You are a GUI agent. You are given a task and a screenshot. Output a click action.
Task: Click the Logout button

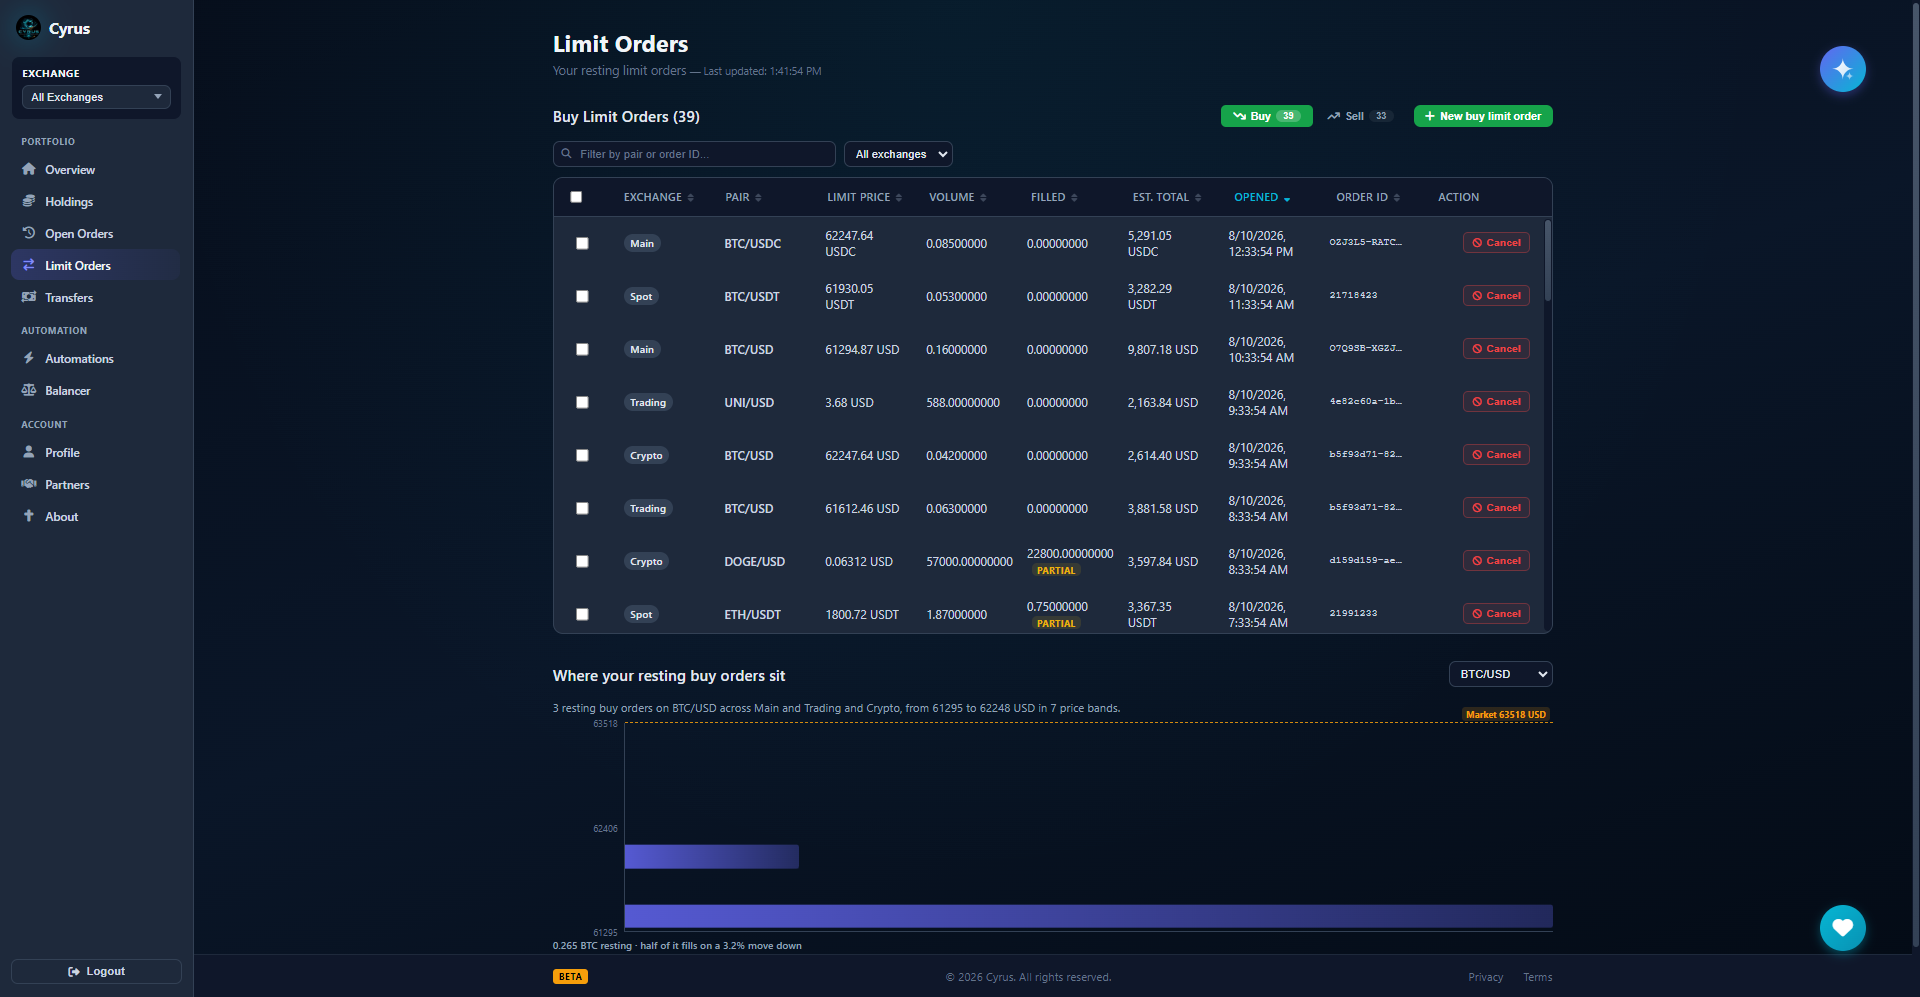click(x=96, y=971)
